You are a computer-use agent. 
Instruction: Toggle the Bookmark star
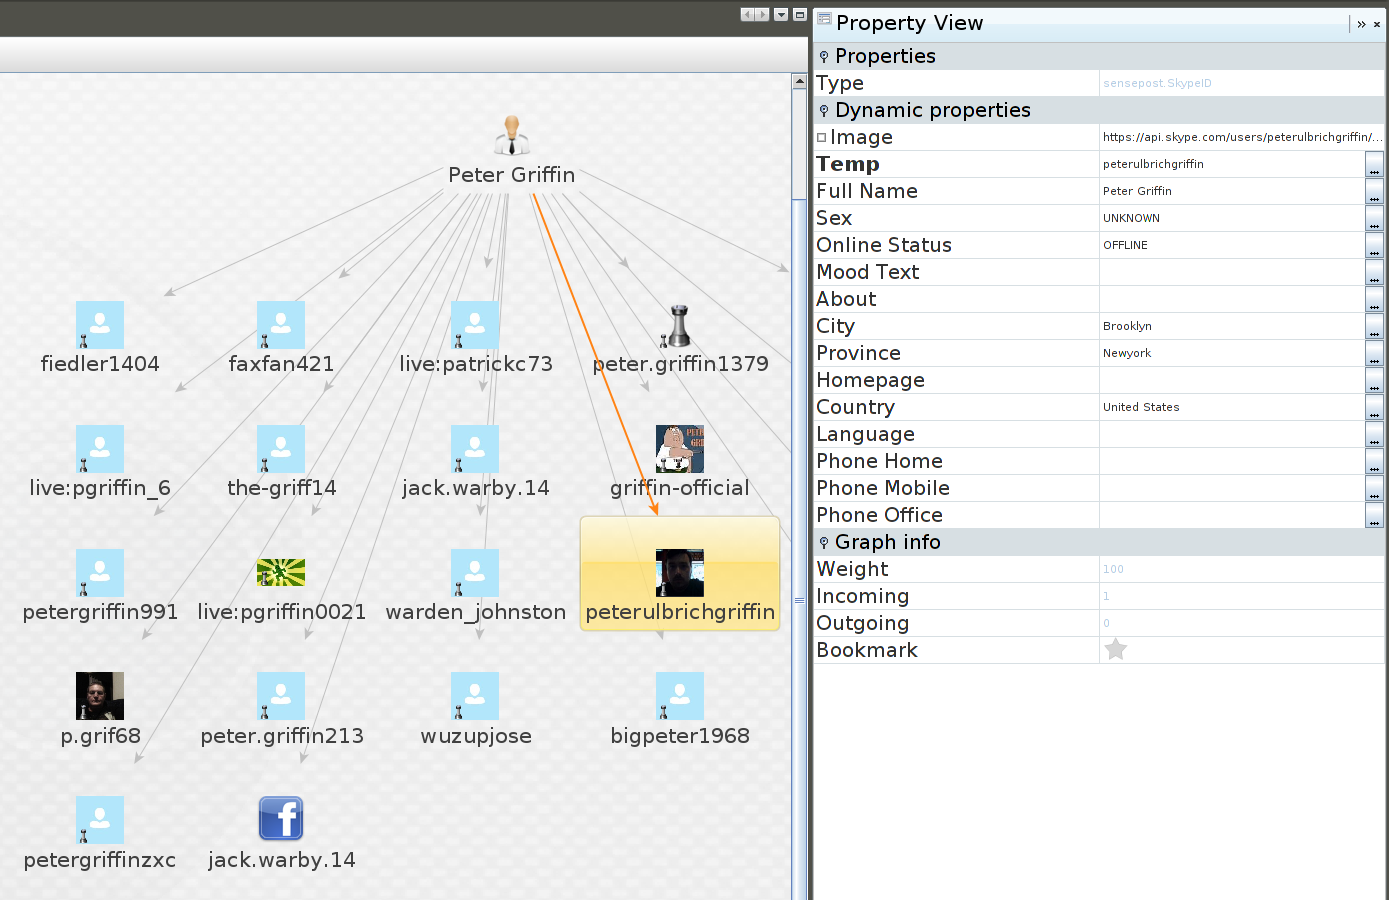pos(1116,649)
